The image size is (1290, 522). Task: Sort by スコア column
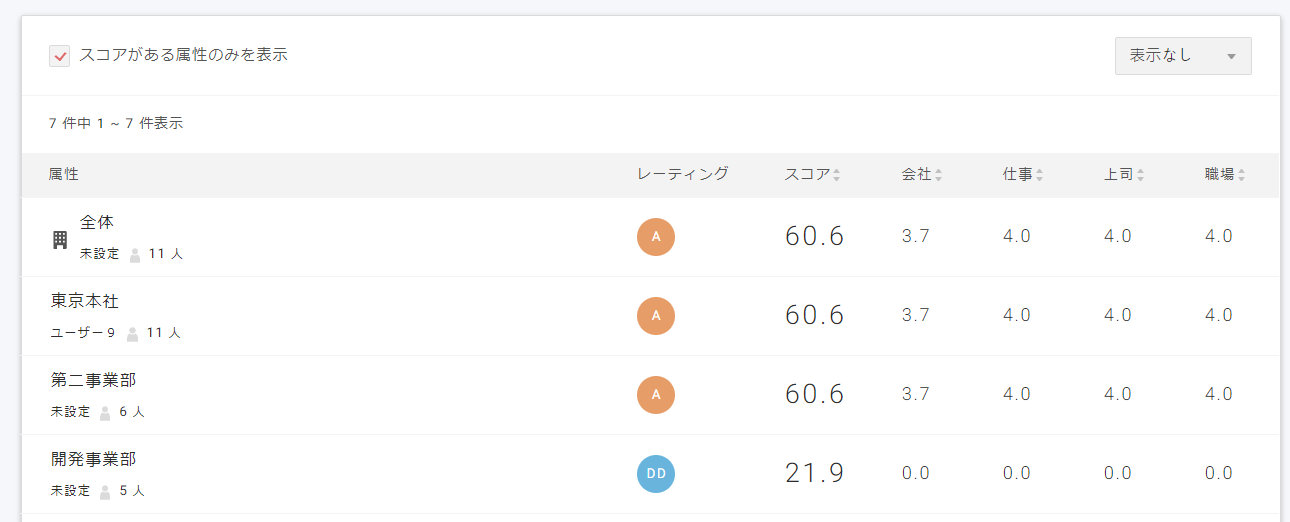(x=812, y=175)
